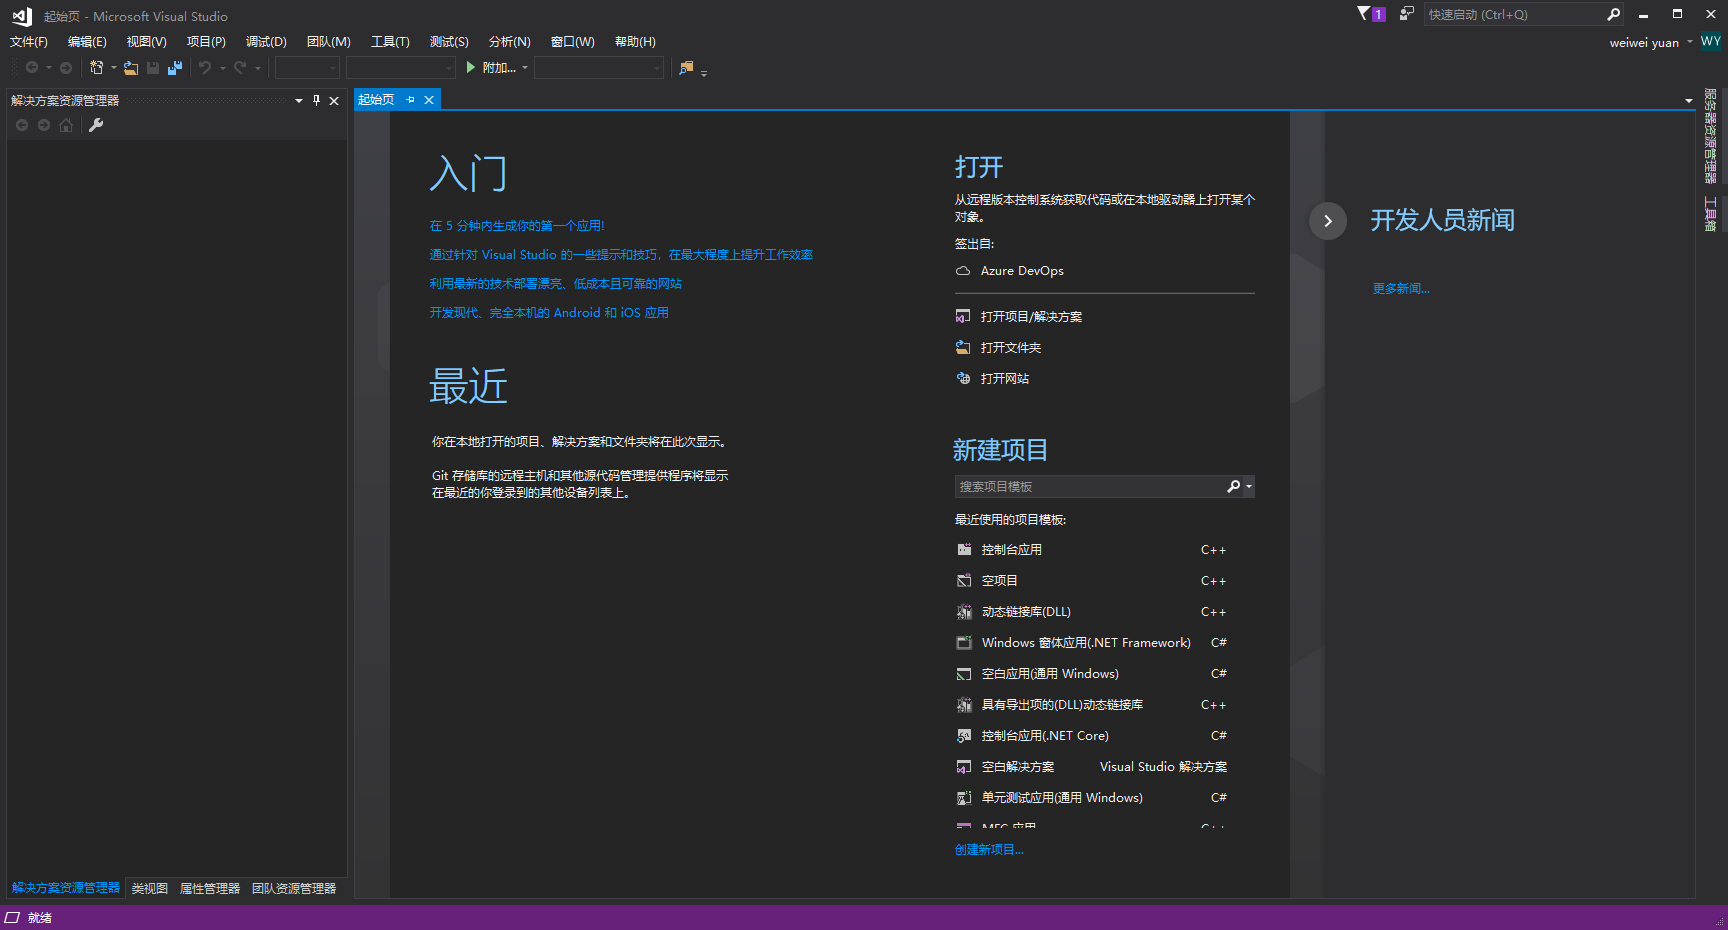Viewport: 1728px width, 930px height.
Task: Click the Solution Explorer back arrow
Action: coord(22,125)
